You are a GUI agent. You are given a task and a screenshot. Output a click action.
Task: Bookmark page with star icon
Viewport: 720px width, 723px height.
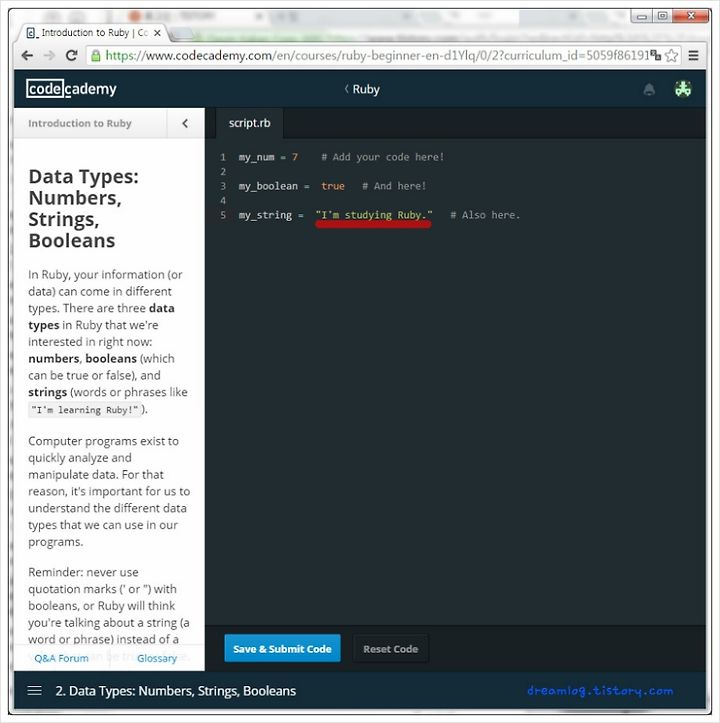coord(672,56)
